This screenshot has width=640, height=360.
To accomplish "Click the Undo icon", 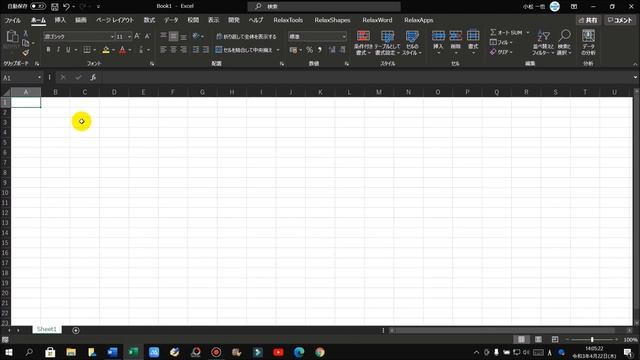I will coord(67,7).
